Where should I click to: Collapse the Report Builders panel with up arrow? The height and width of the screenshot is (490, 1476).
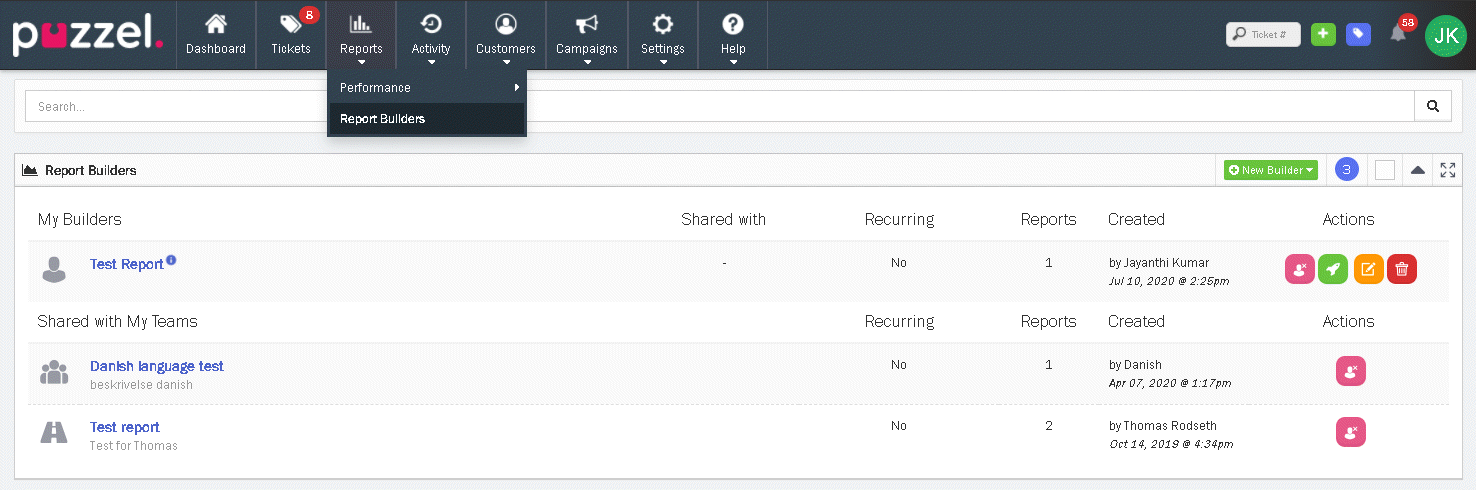[x=1417, y=170]
